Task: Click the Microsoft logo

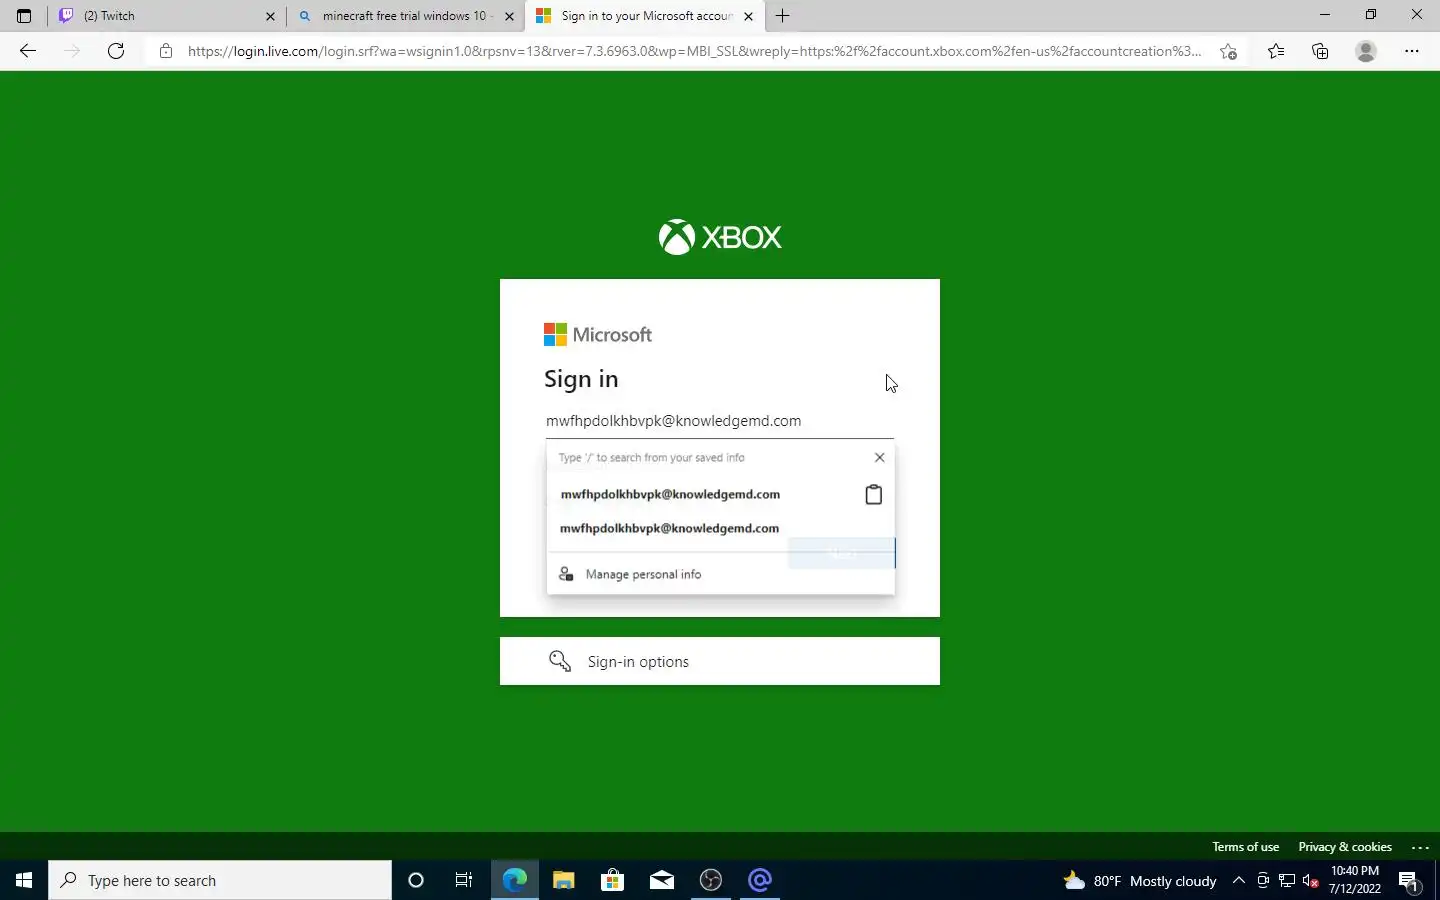Action: coord(598,335)
